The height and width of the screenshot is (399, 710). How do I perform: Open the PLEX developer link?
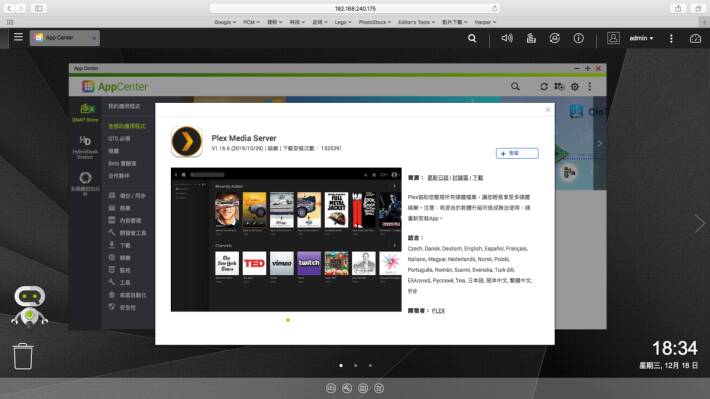click(x=438, y=311)
